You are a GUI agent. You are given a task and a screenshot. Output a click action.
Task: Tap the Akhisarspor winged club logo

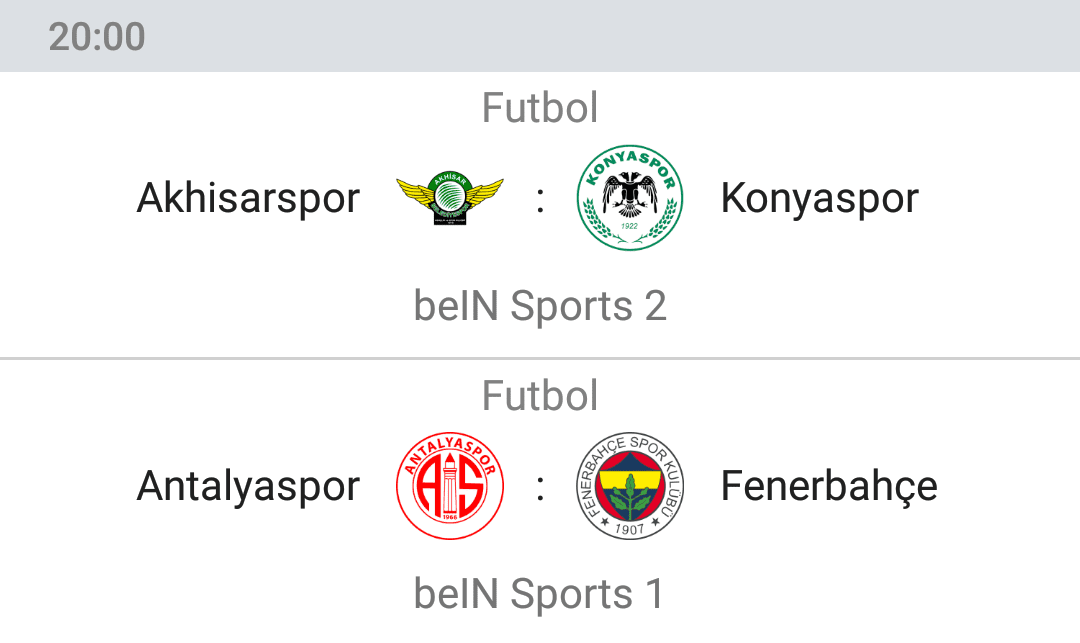(450, 198)
